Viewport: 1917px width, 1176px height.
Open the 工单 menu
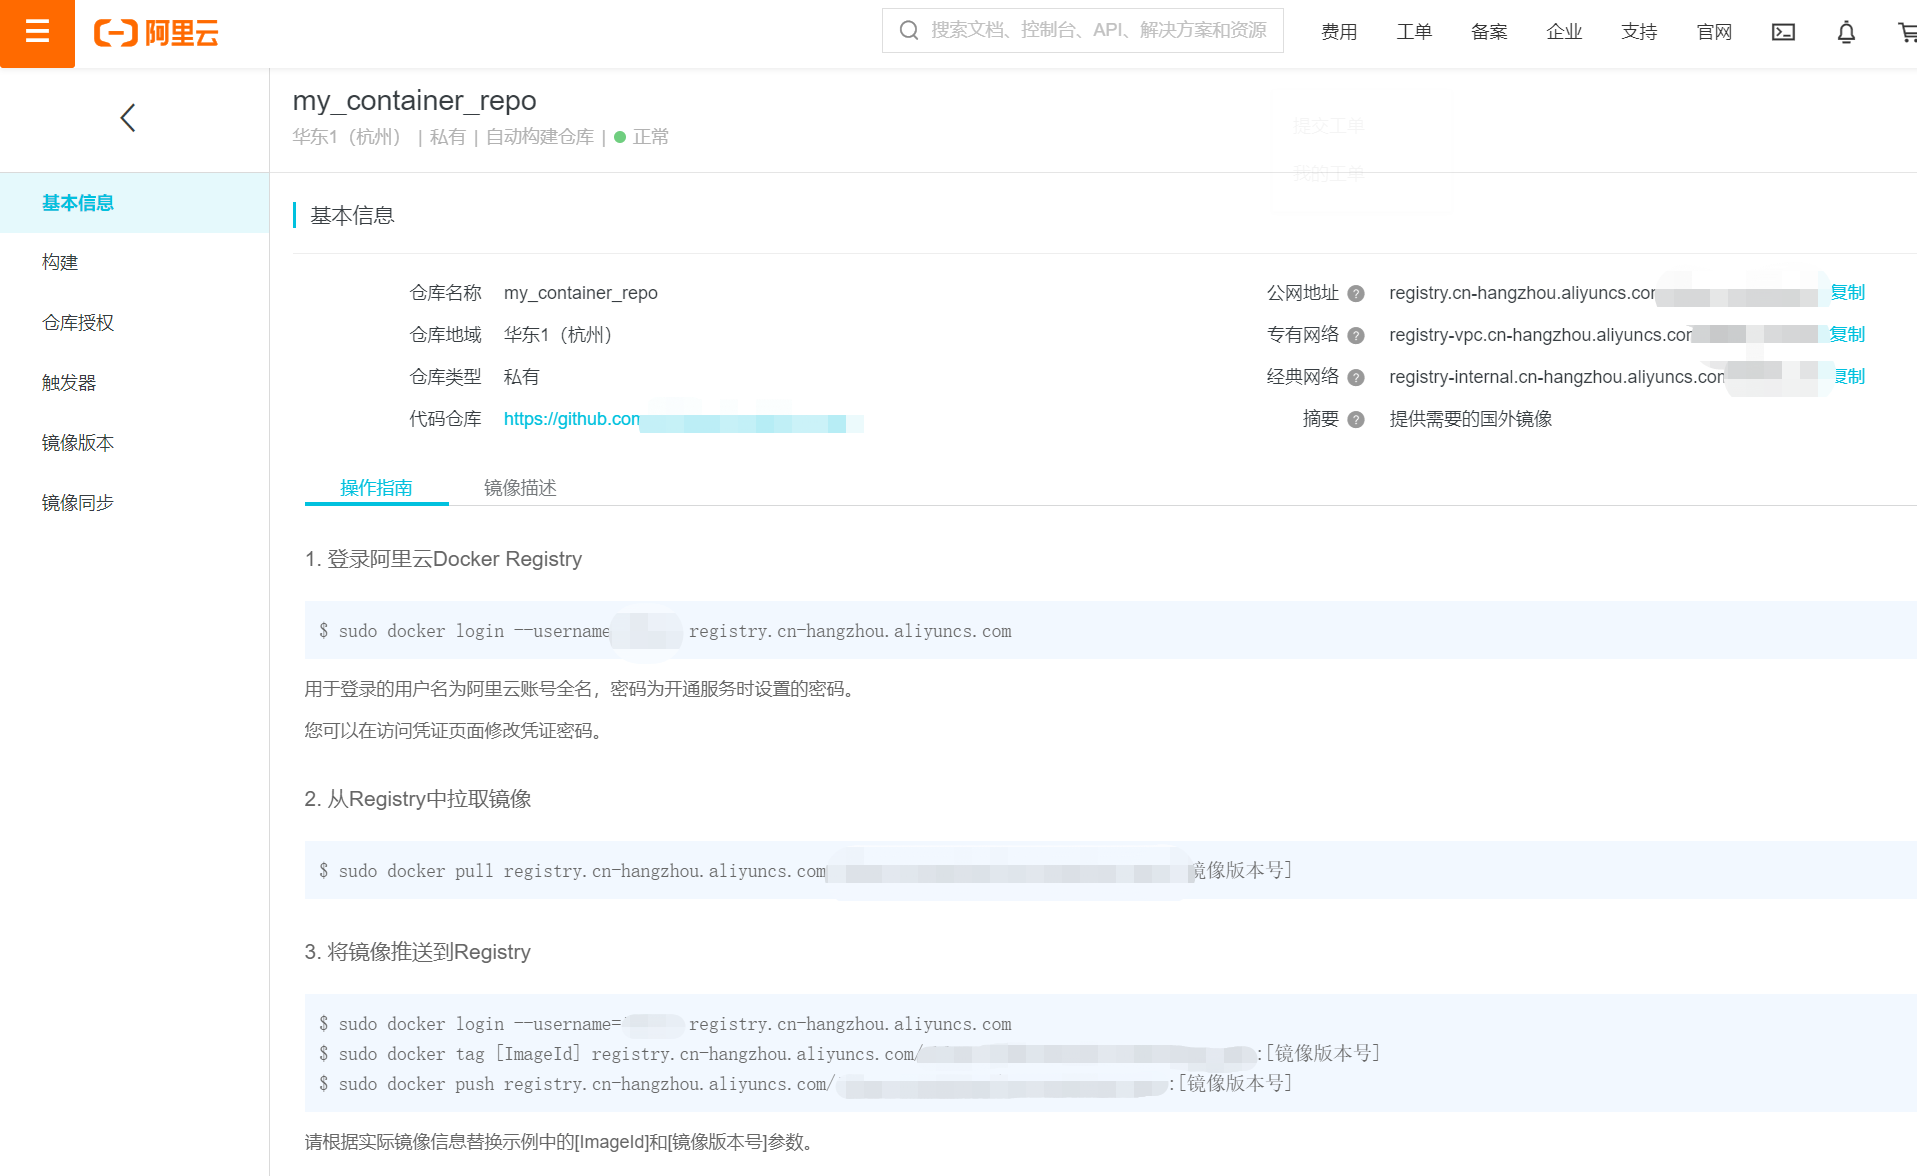[x=1414, y=32]
